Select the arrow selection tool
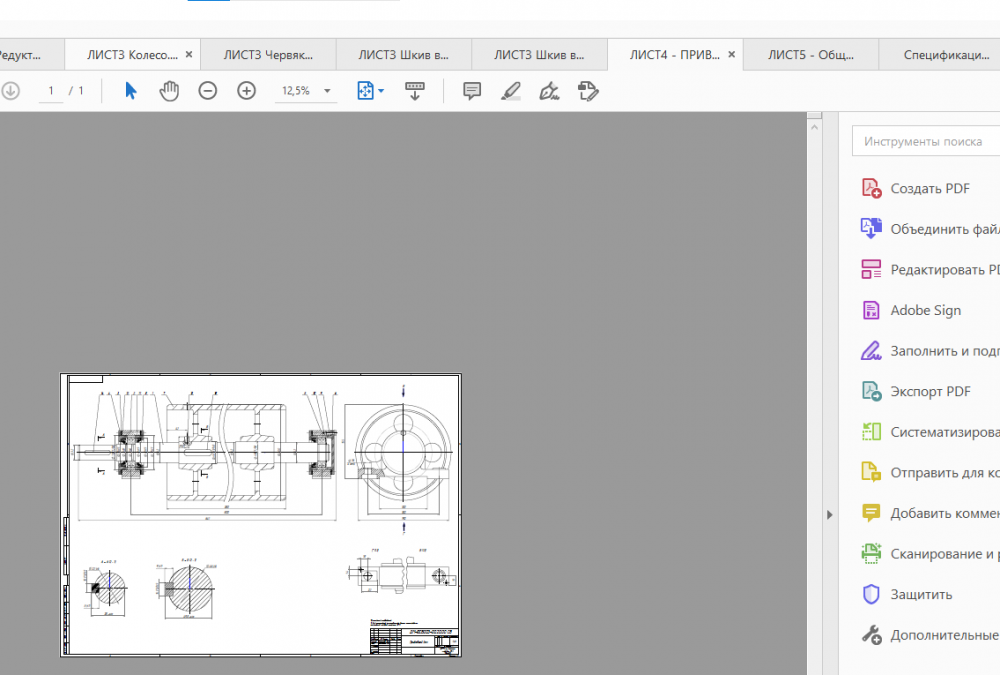This screenshot has width=1000, height=675. [130, 91]
